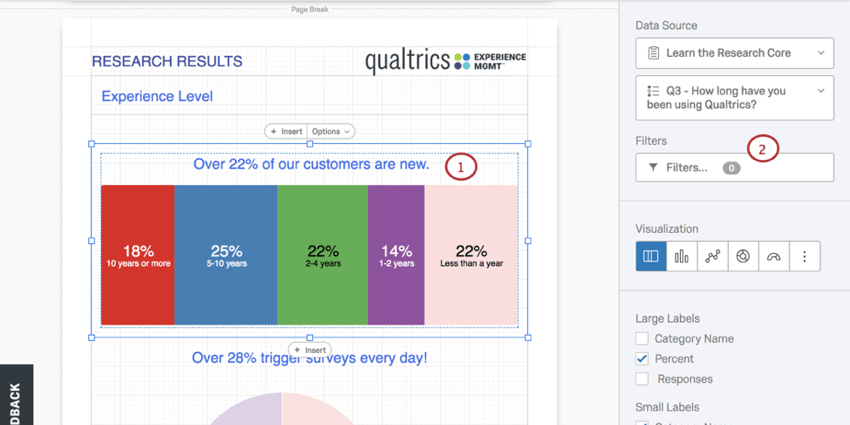Image resolution: width=850 pixels, height=425 pixels.
Task: Click the blue 5-10 years bar segment
Action: [226, 256]
